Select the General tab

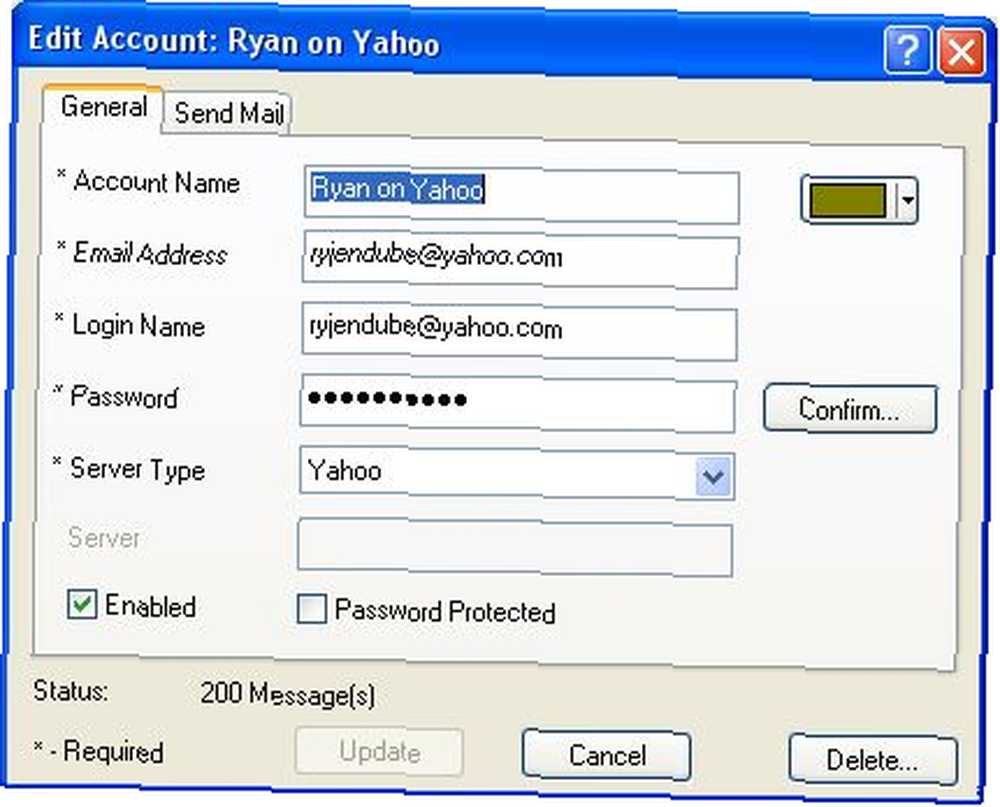pos(103,106)
